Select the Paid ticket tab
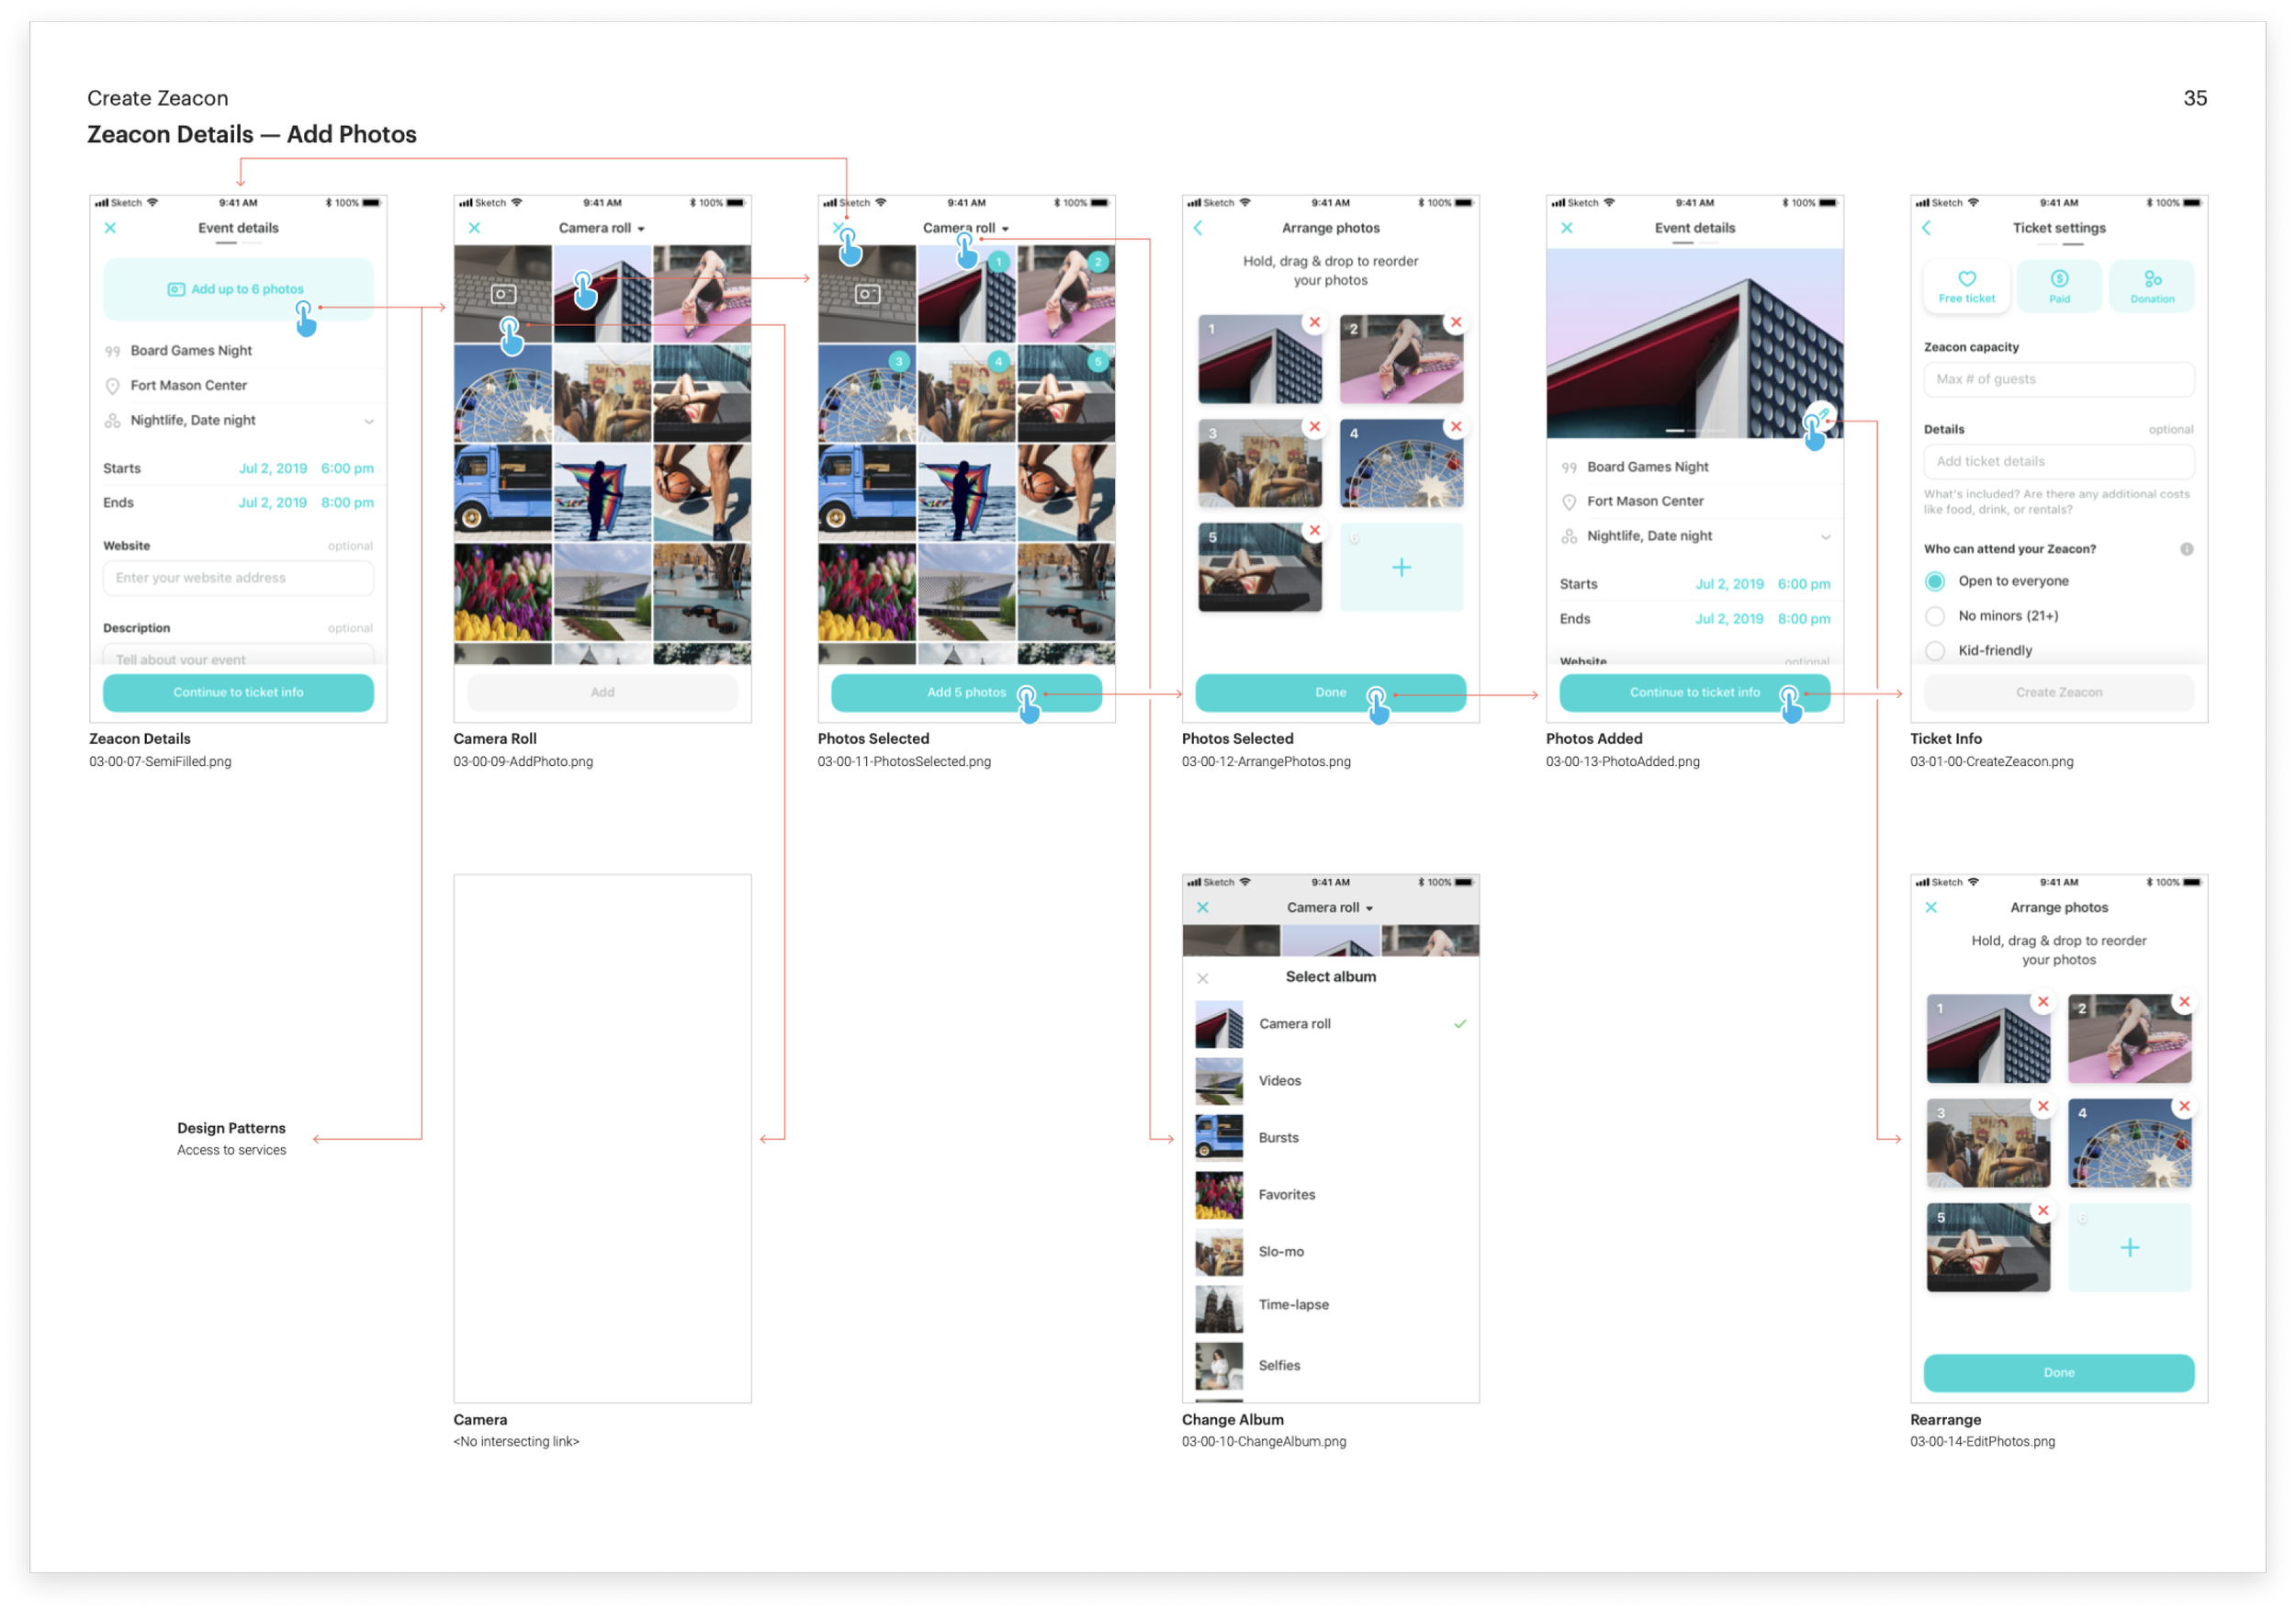 [2059, 287]
